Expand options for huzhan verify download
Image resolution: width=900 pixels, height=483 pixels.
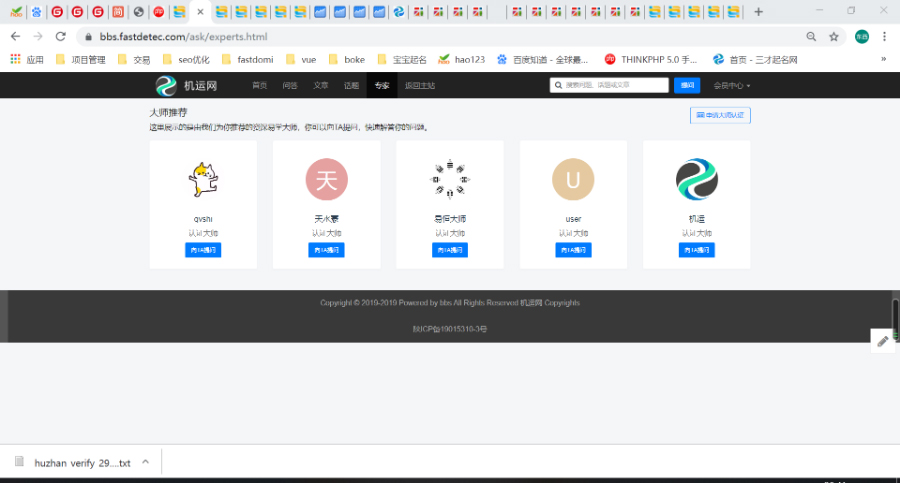tap(145, 462)
